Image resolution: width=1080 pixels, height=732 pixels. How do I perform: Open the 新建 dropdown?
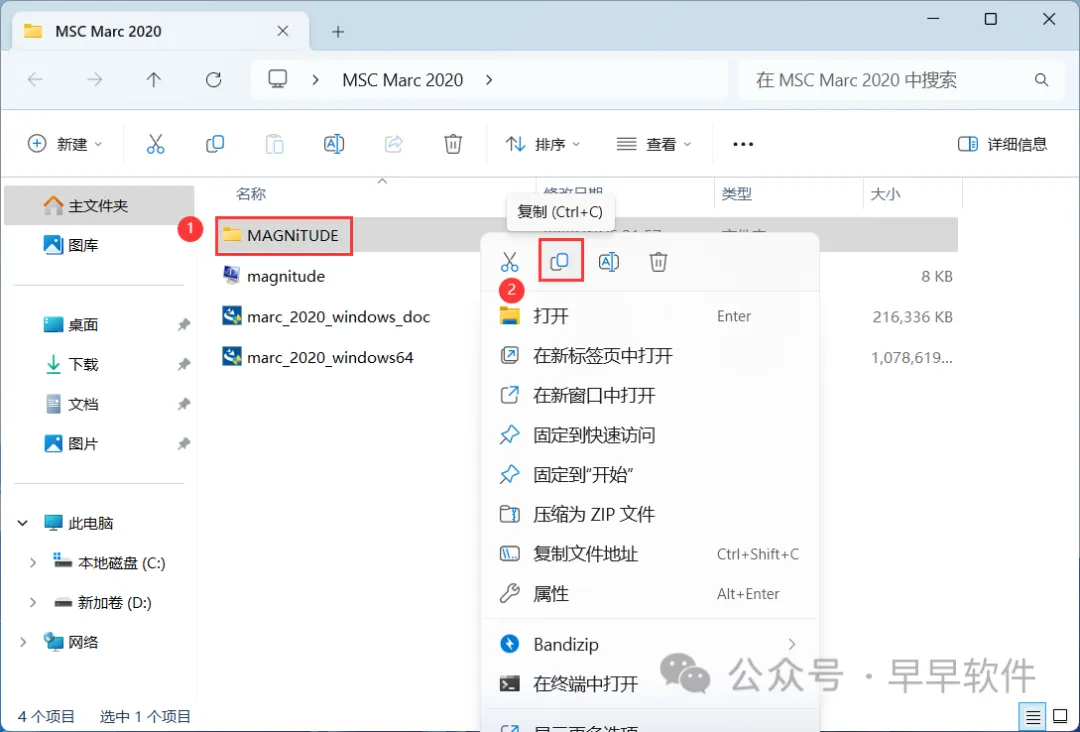tap(65, 144)
